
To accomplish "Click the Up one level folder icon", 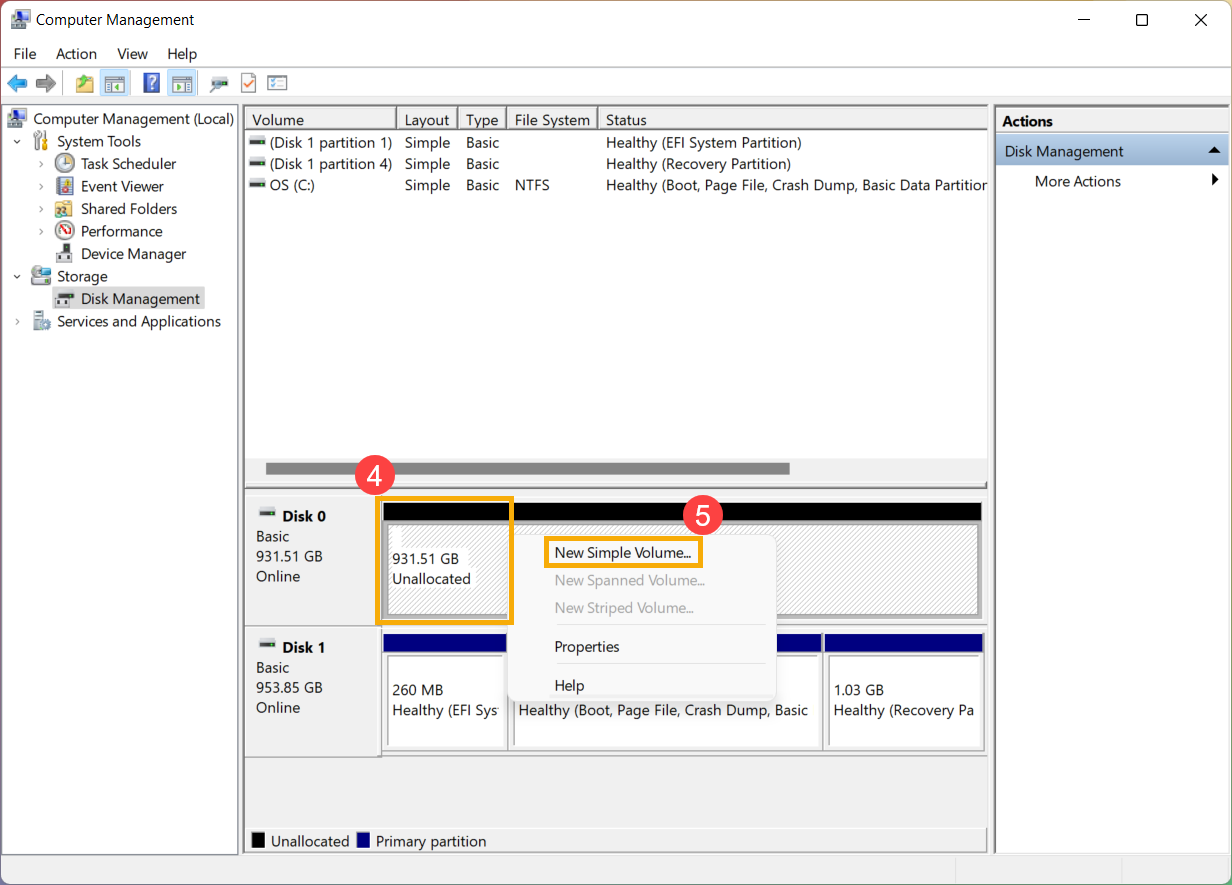I will point(85,84).
